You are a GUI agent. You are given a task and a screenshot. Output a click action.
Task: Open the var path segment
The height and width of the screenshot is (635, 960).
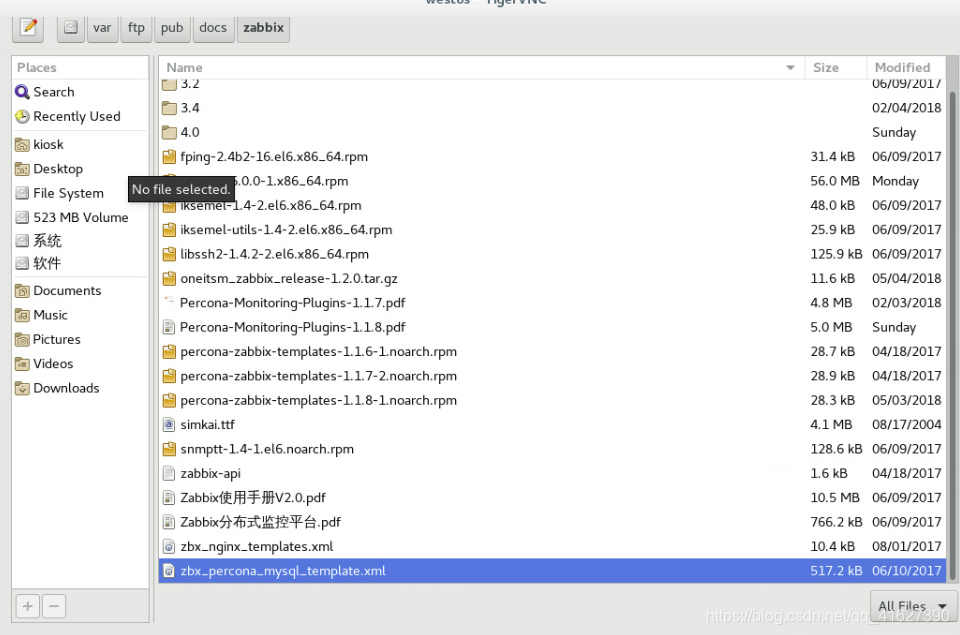[x=102, y=28]
